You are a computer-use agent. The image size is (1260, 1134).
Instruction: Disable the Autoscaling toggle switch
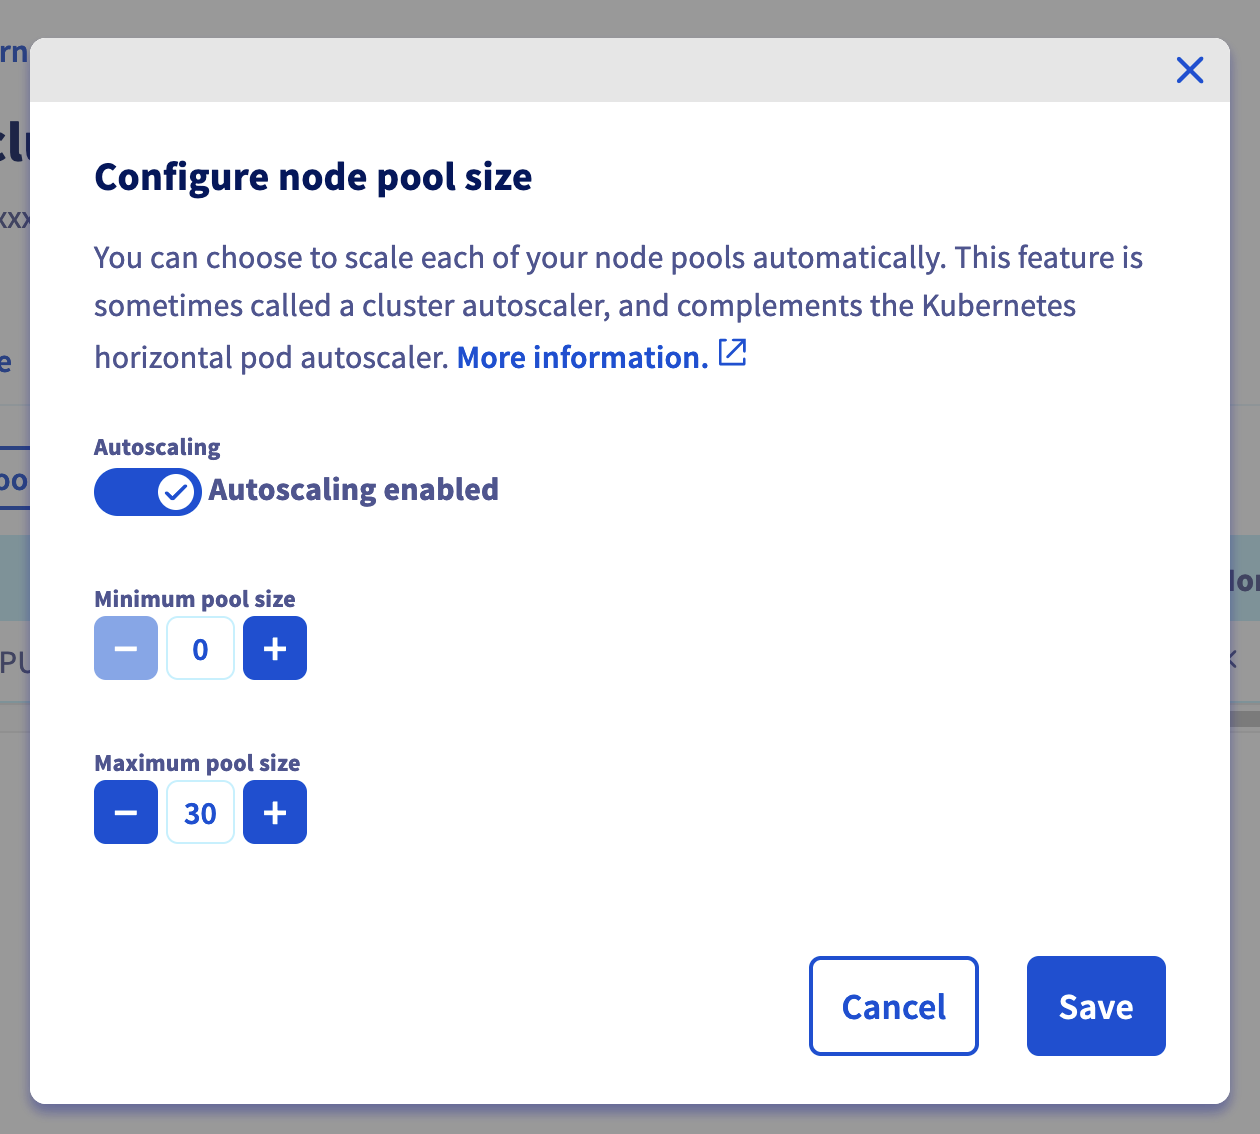147,491
